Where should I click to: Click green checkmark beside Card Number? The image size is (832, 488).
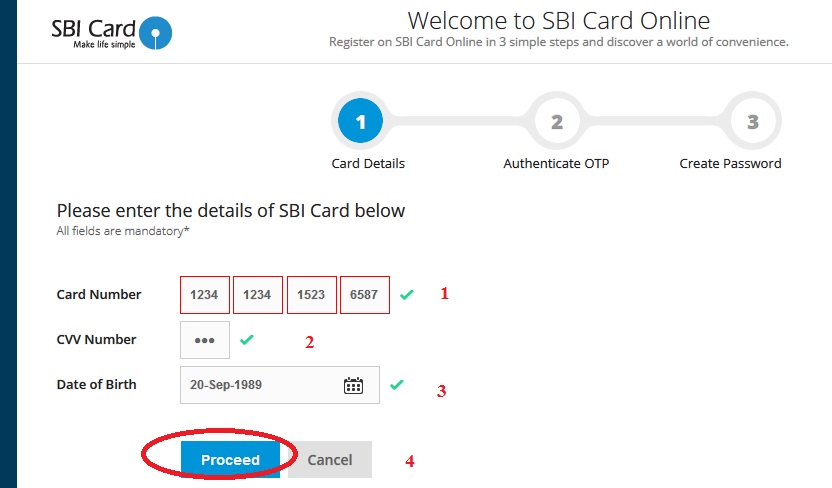click(x=406, y=295)
